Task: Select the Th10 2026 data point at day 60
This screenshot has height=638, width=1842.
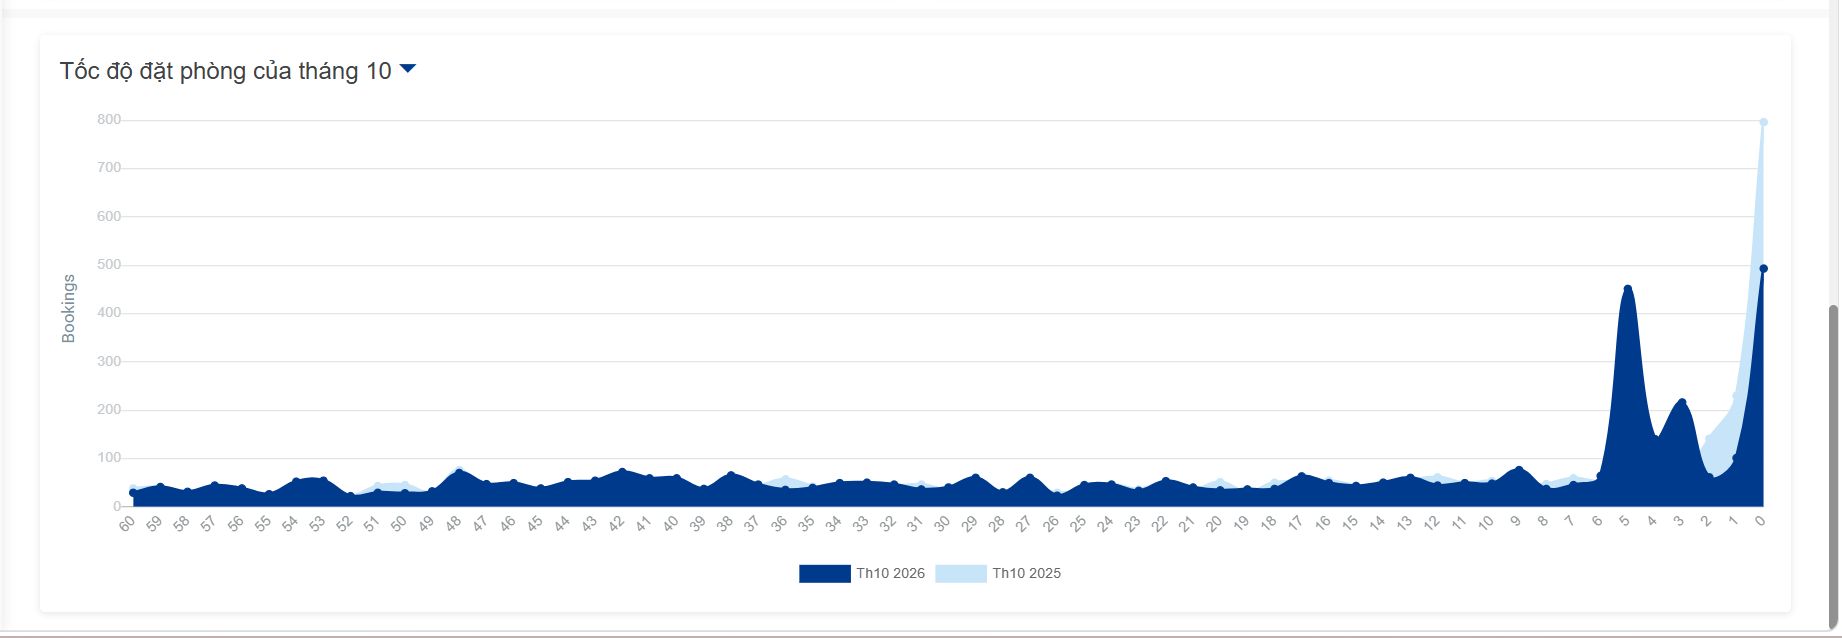Action: point(132,492)
